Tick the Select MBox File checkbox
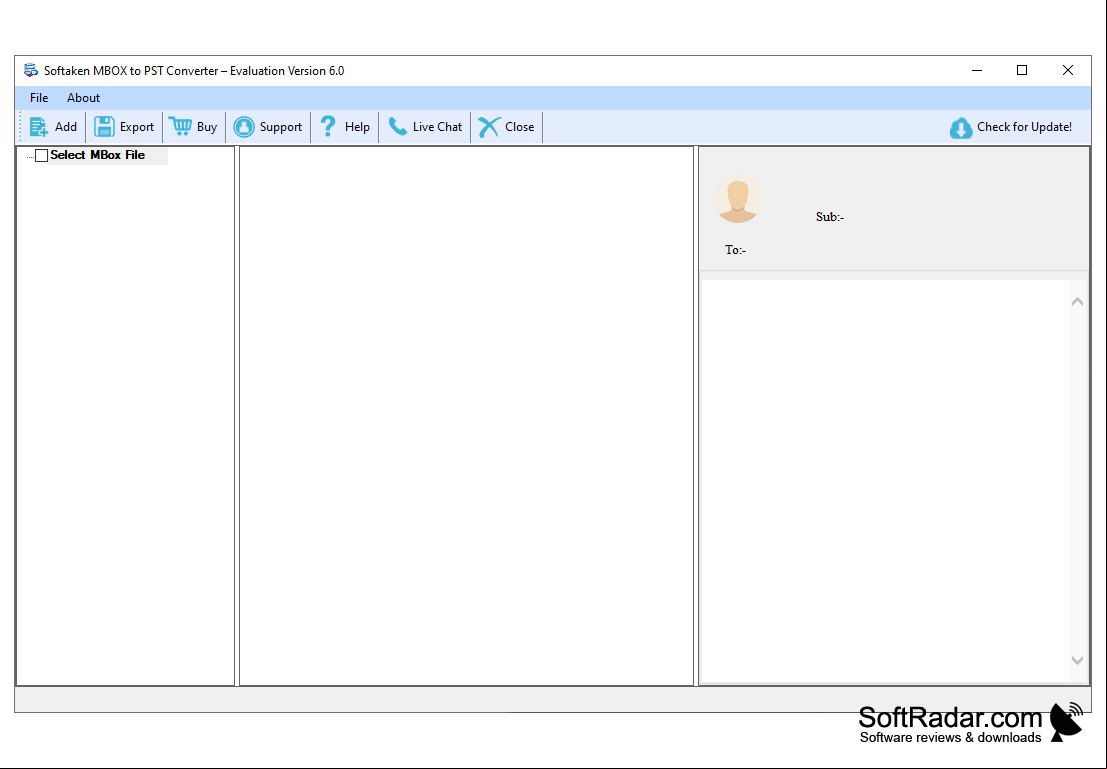Image resolution: width=1107 pixels, height=769 pixels. [x=42, y=155]
